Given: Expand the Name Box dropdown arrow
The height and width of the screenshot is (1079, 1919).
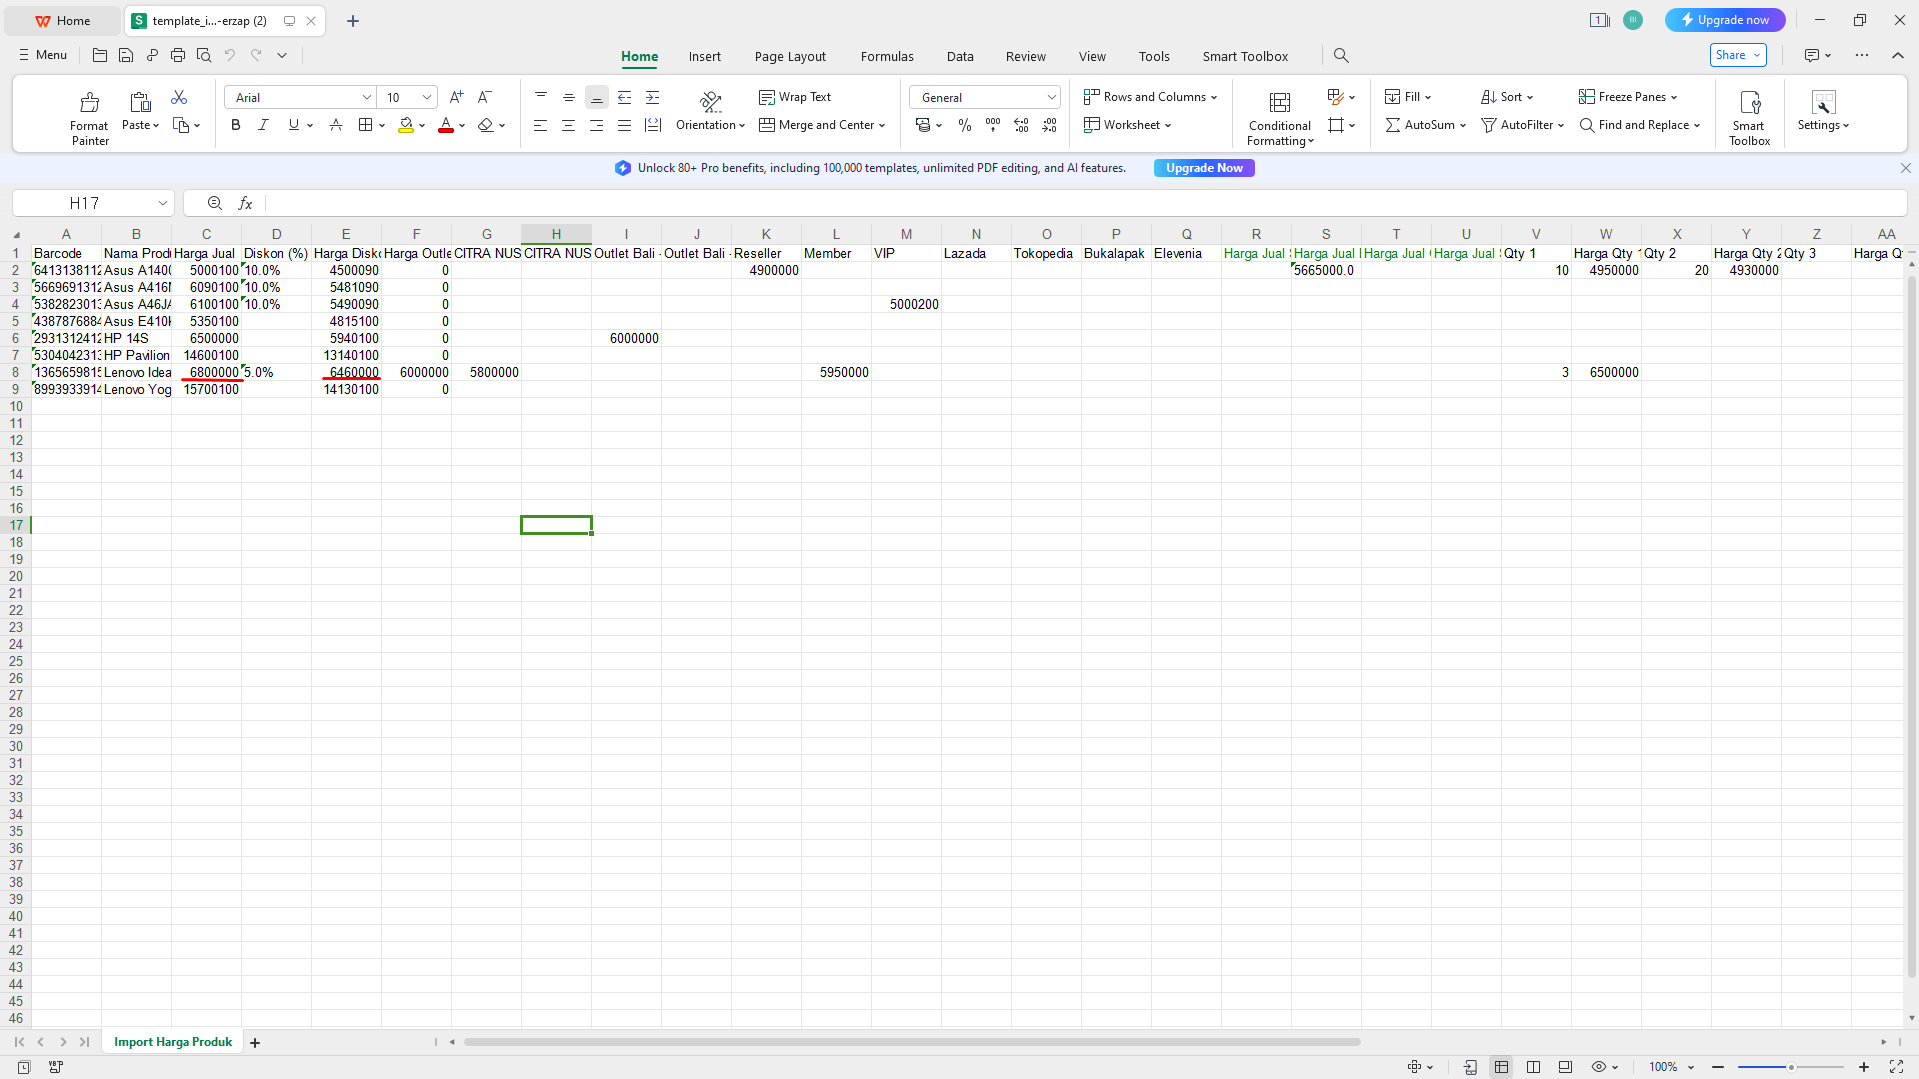Looking at the screenshot, I should coord(162,203).
